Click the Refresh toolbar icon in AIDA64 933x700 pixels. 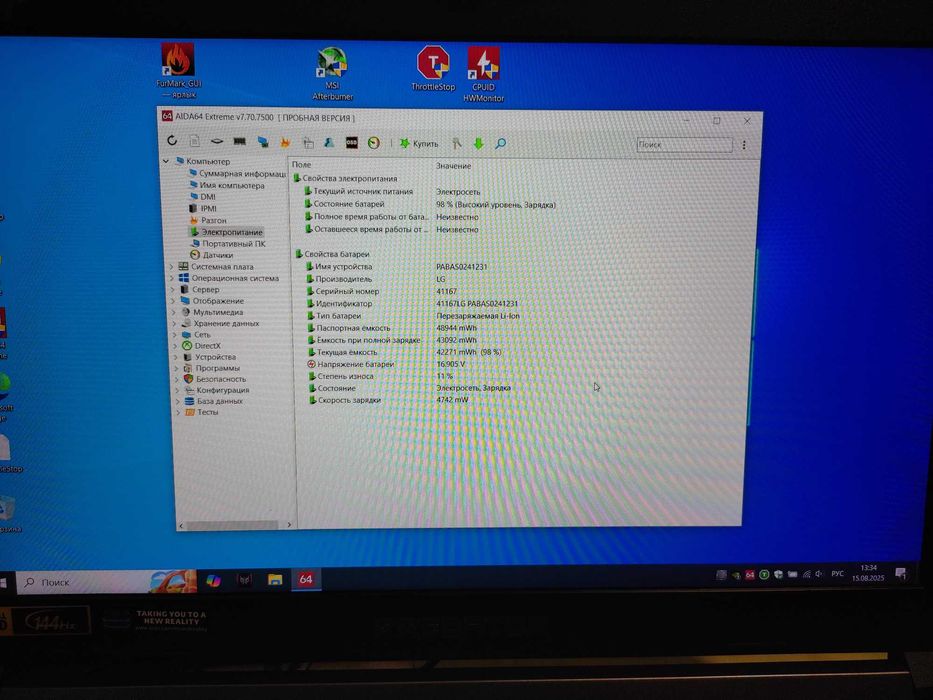[172, 140]
